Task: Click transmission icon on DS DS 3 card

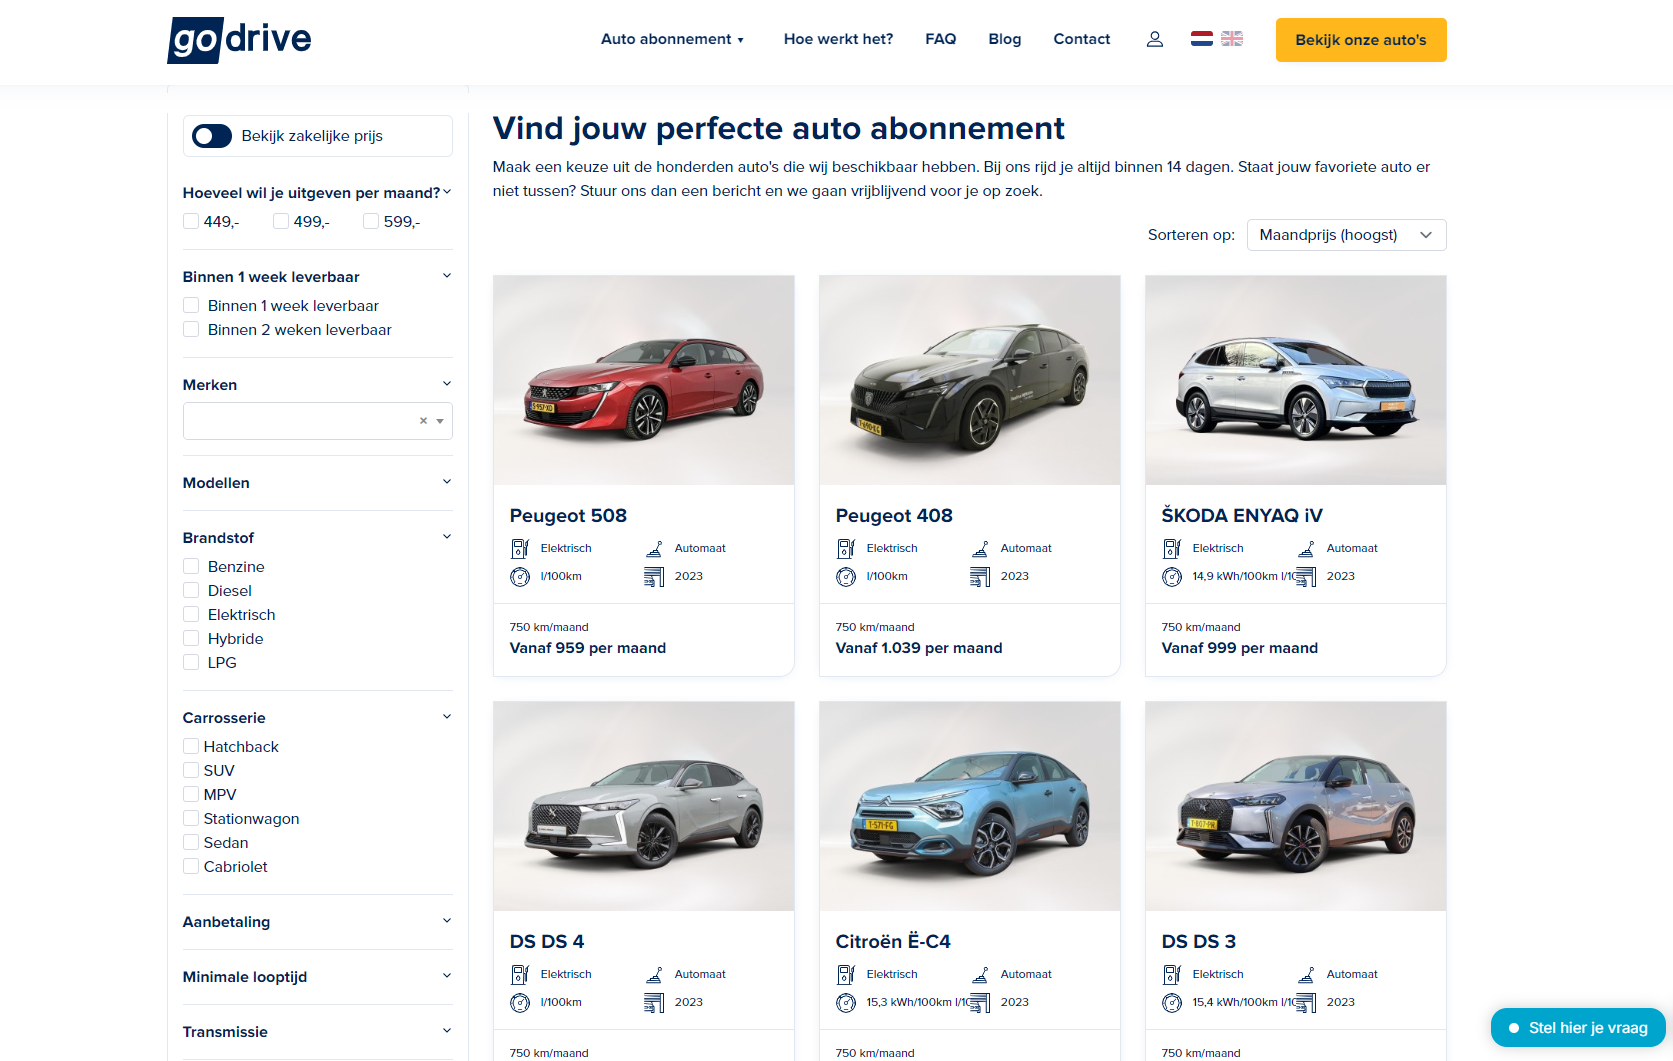Action: (x=1306, y=974)
